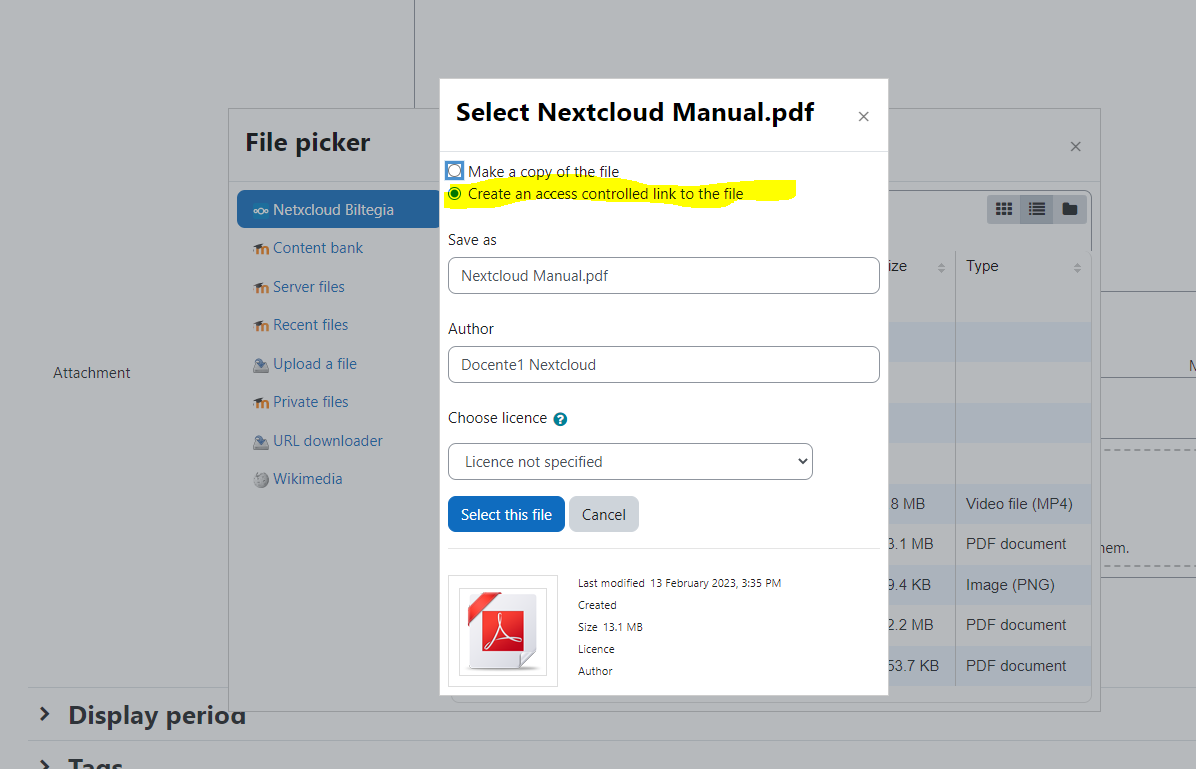Click the Wikimedia globe icon

(x=261, y=480)
